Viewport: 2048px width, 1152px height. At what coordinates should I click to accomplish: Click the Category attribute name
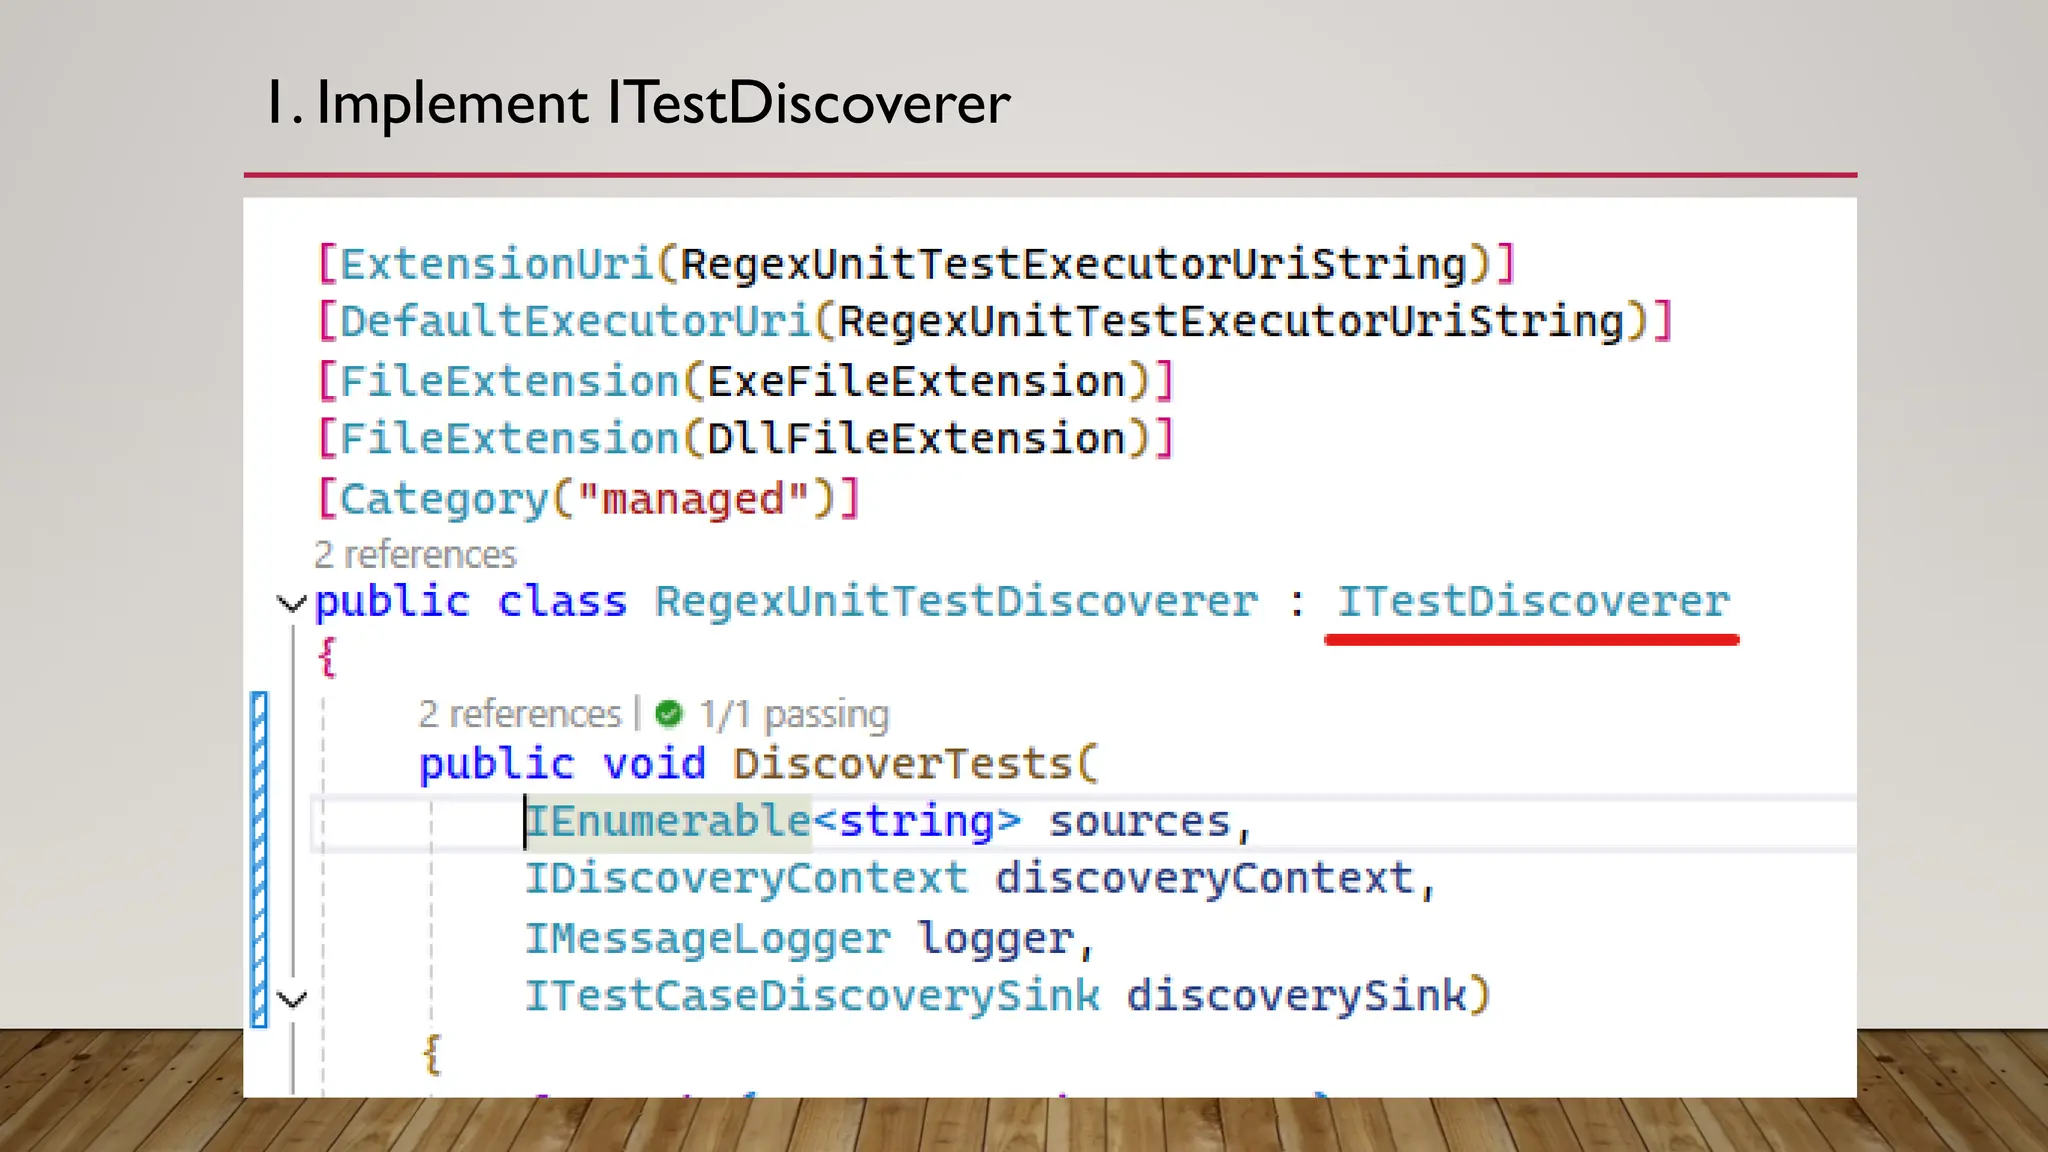[x=444, y=500]
